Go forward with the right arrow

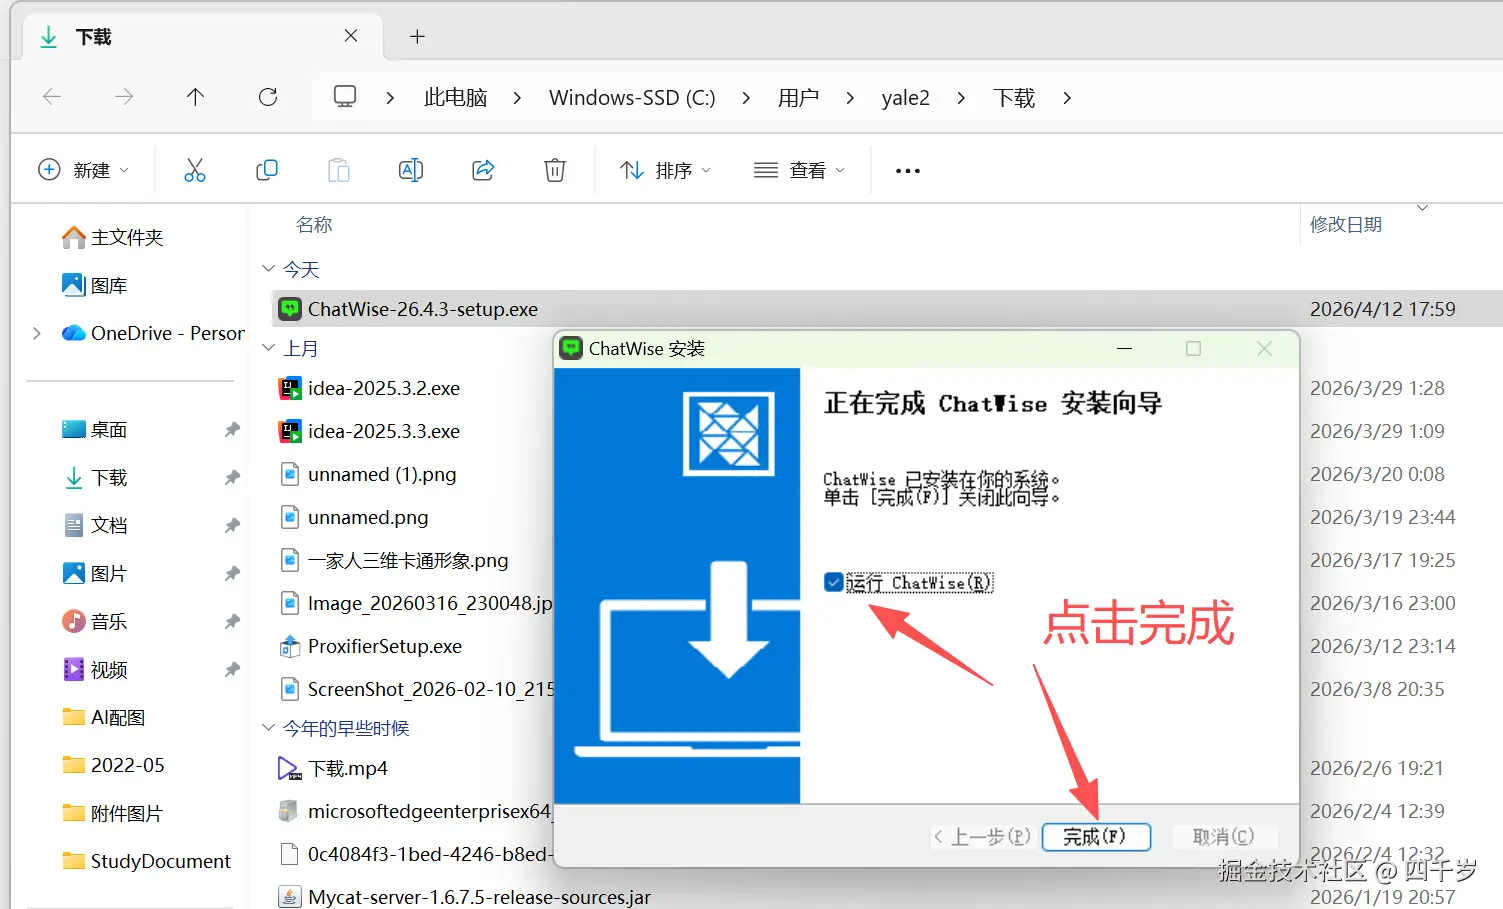coord(124,97)
